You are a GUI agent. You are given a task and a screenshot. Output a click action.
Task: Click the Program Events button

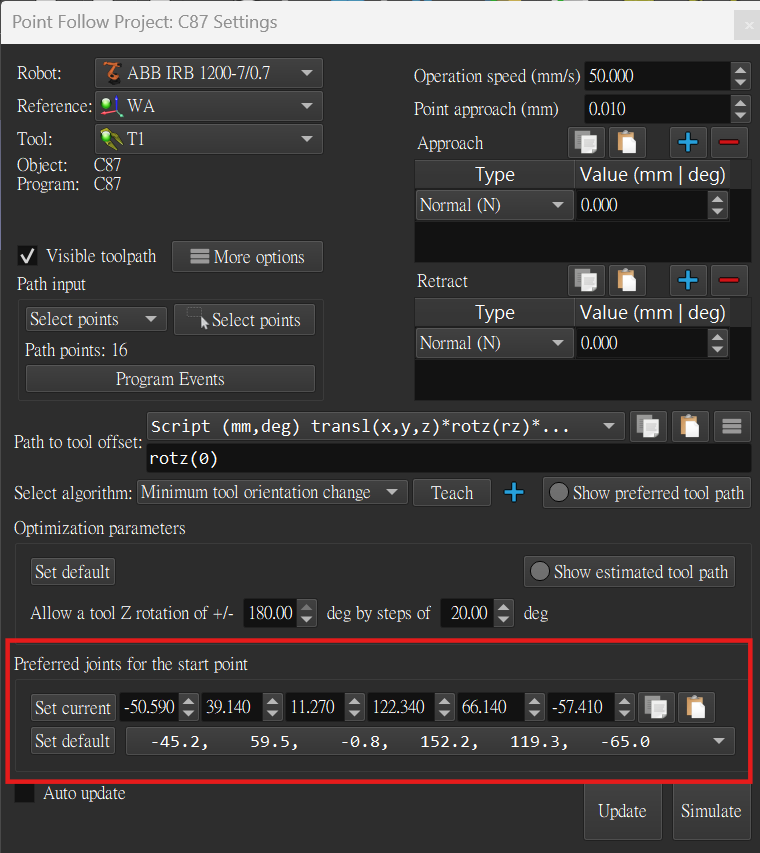[170, 379]
